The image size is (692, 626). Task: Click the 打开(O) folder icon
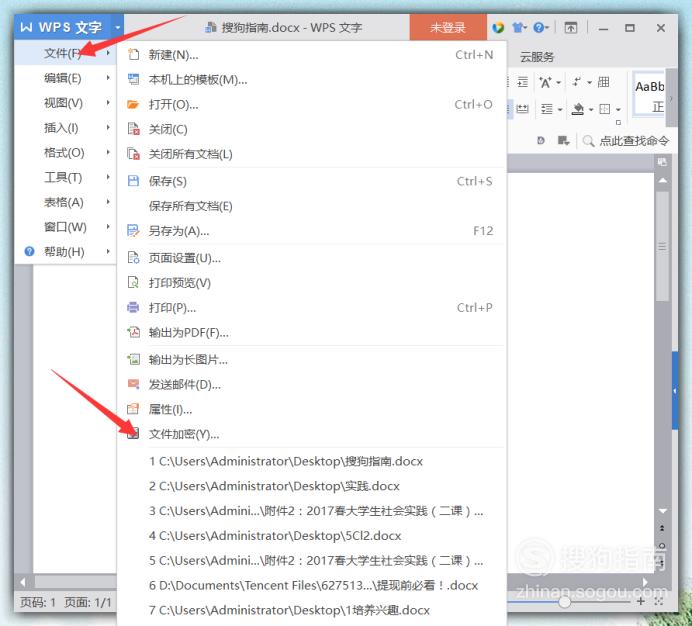coord(133,105)
